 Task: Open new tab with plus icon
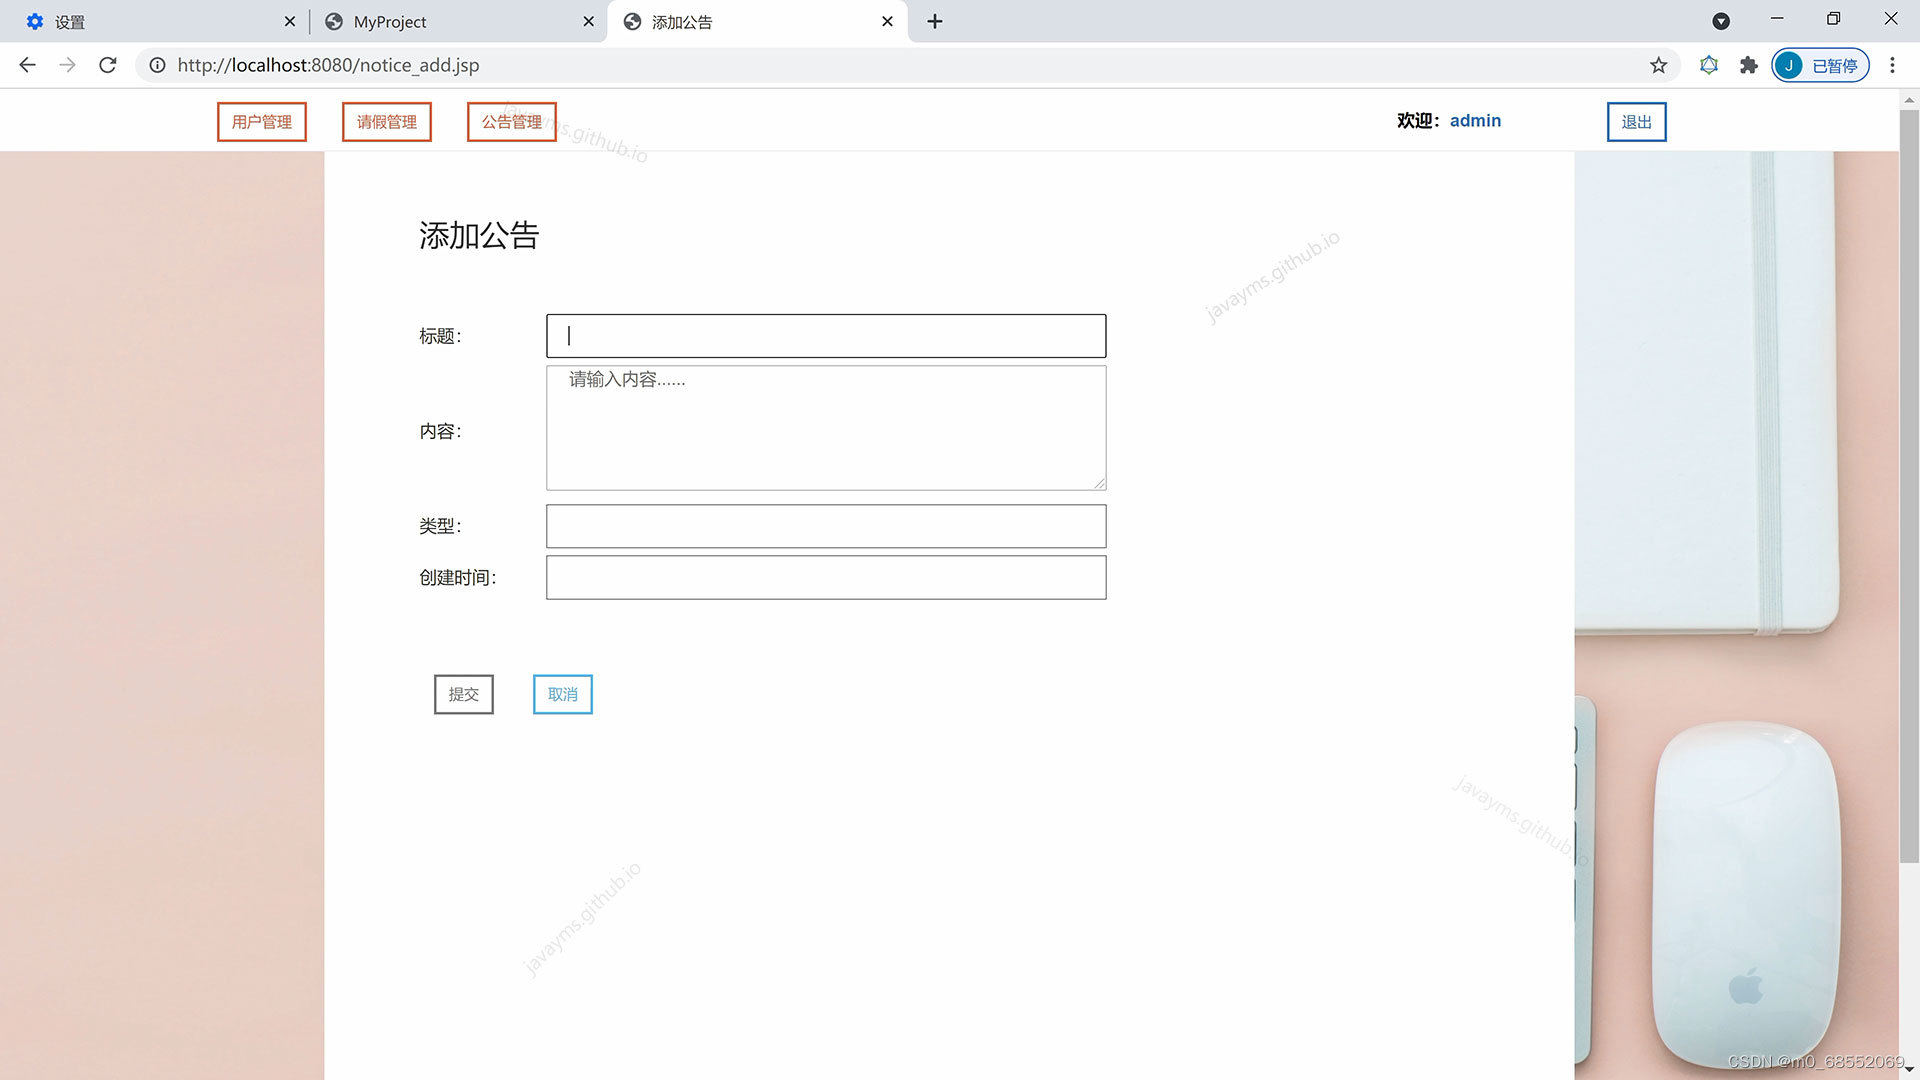click(934, 21)
